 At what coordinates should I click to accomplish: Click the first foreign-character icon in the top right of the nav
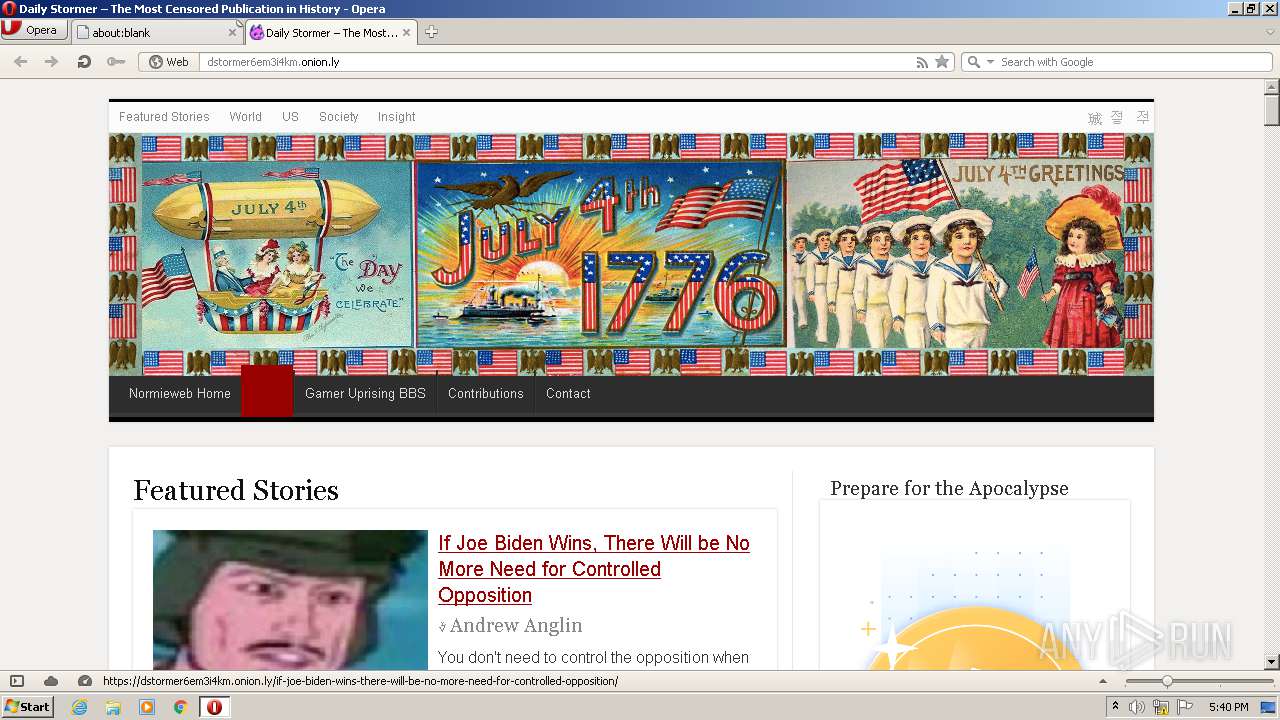[x=1095, y=118]
